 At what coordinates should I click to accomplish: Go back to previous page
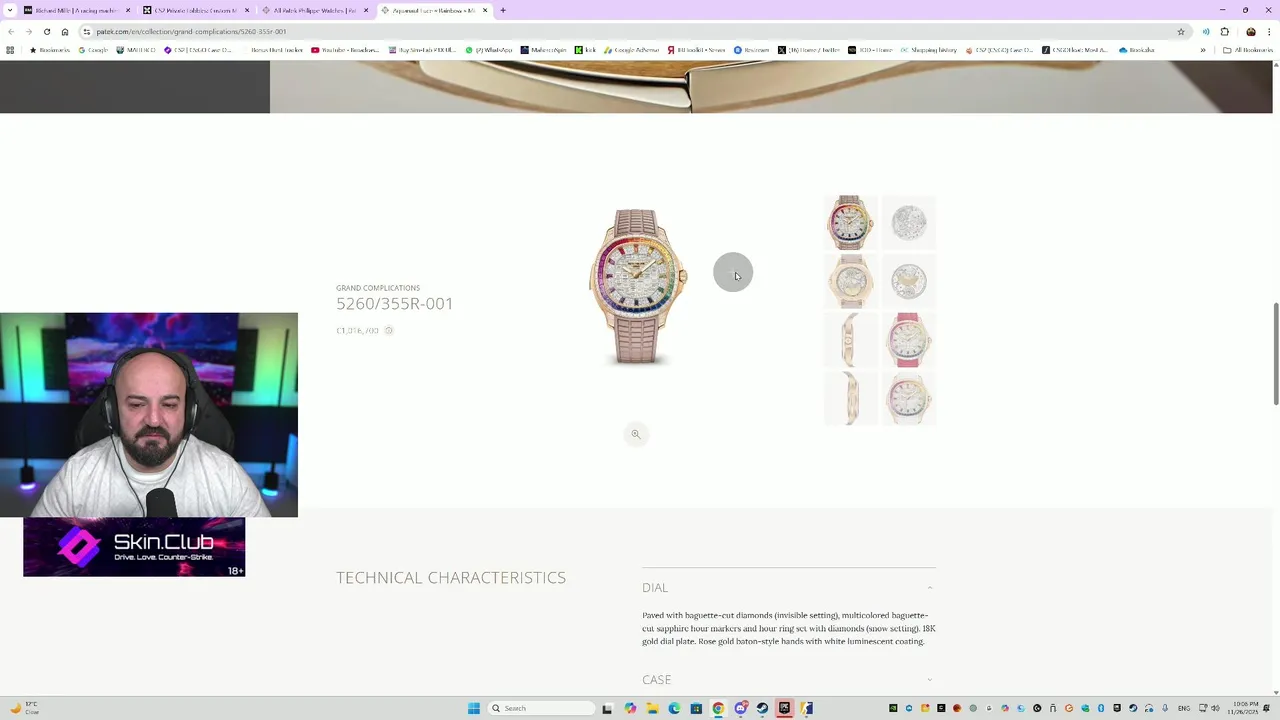pos(11,31)
